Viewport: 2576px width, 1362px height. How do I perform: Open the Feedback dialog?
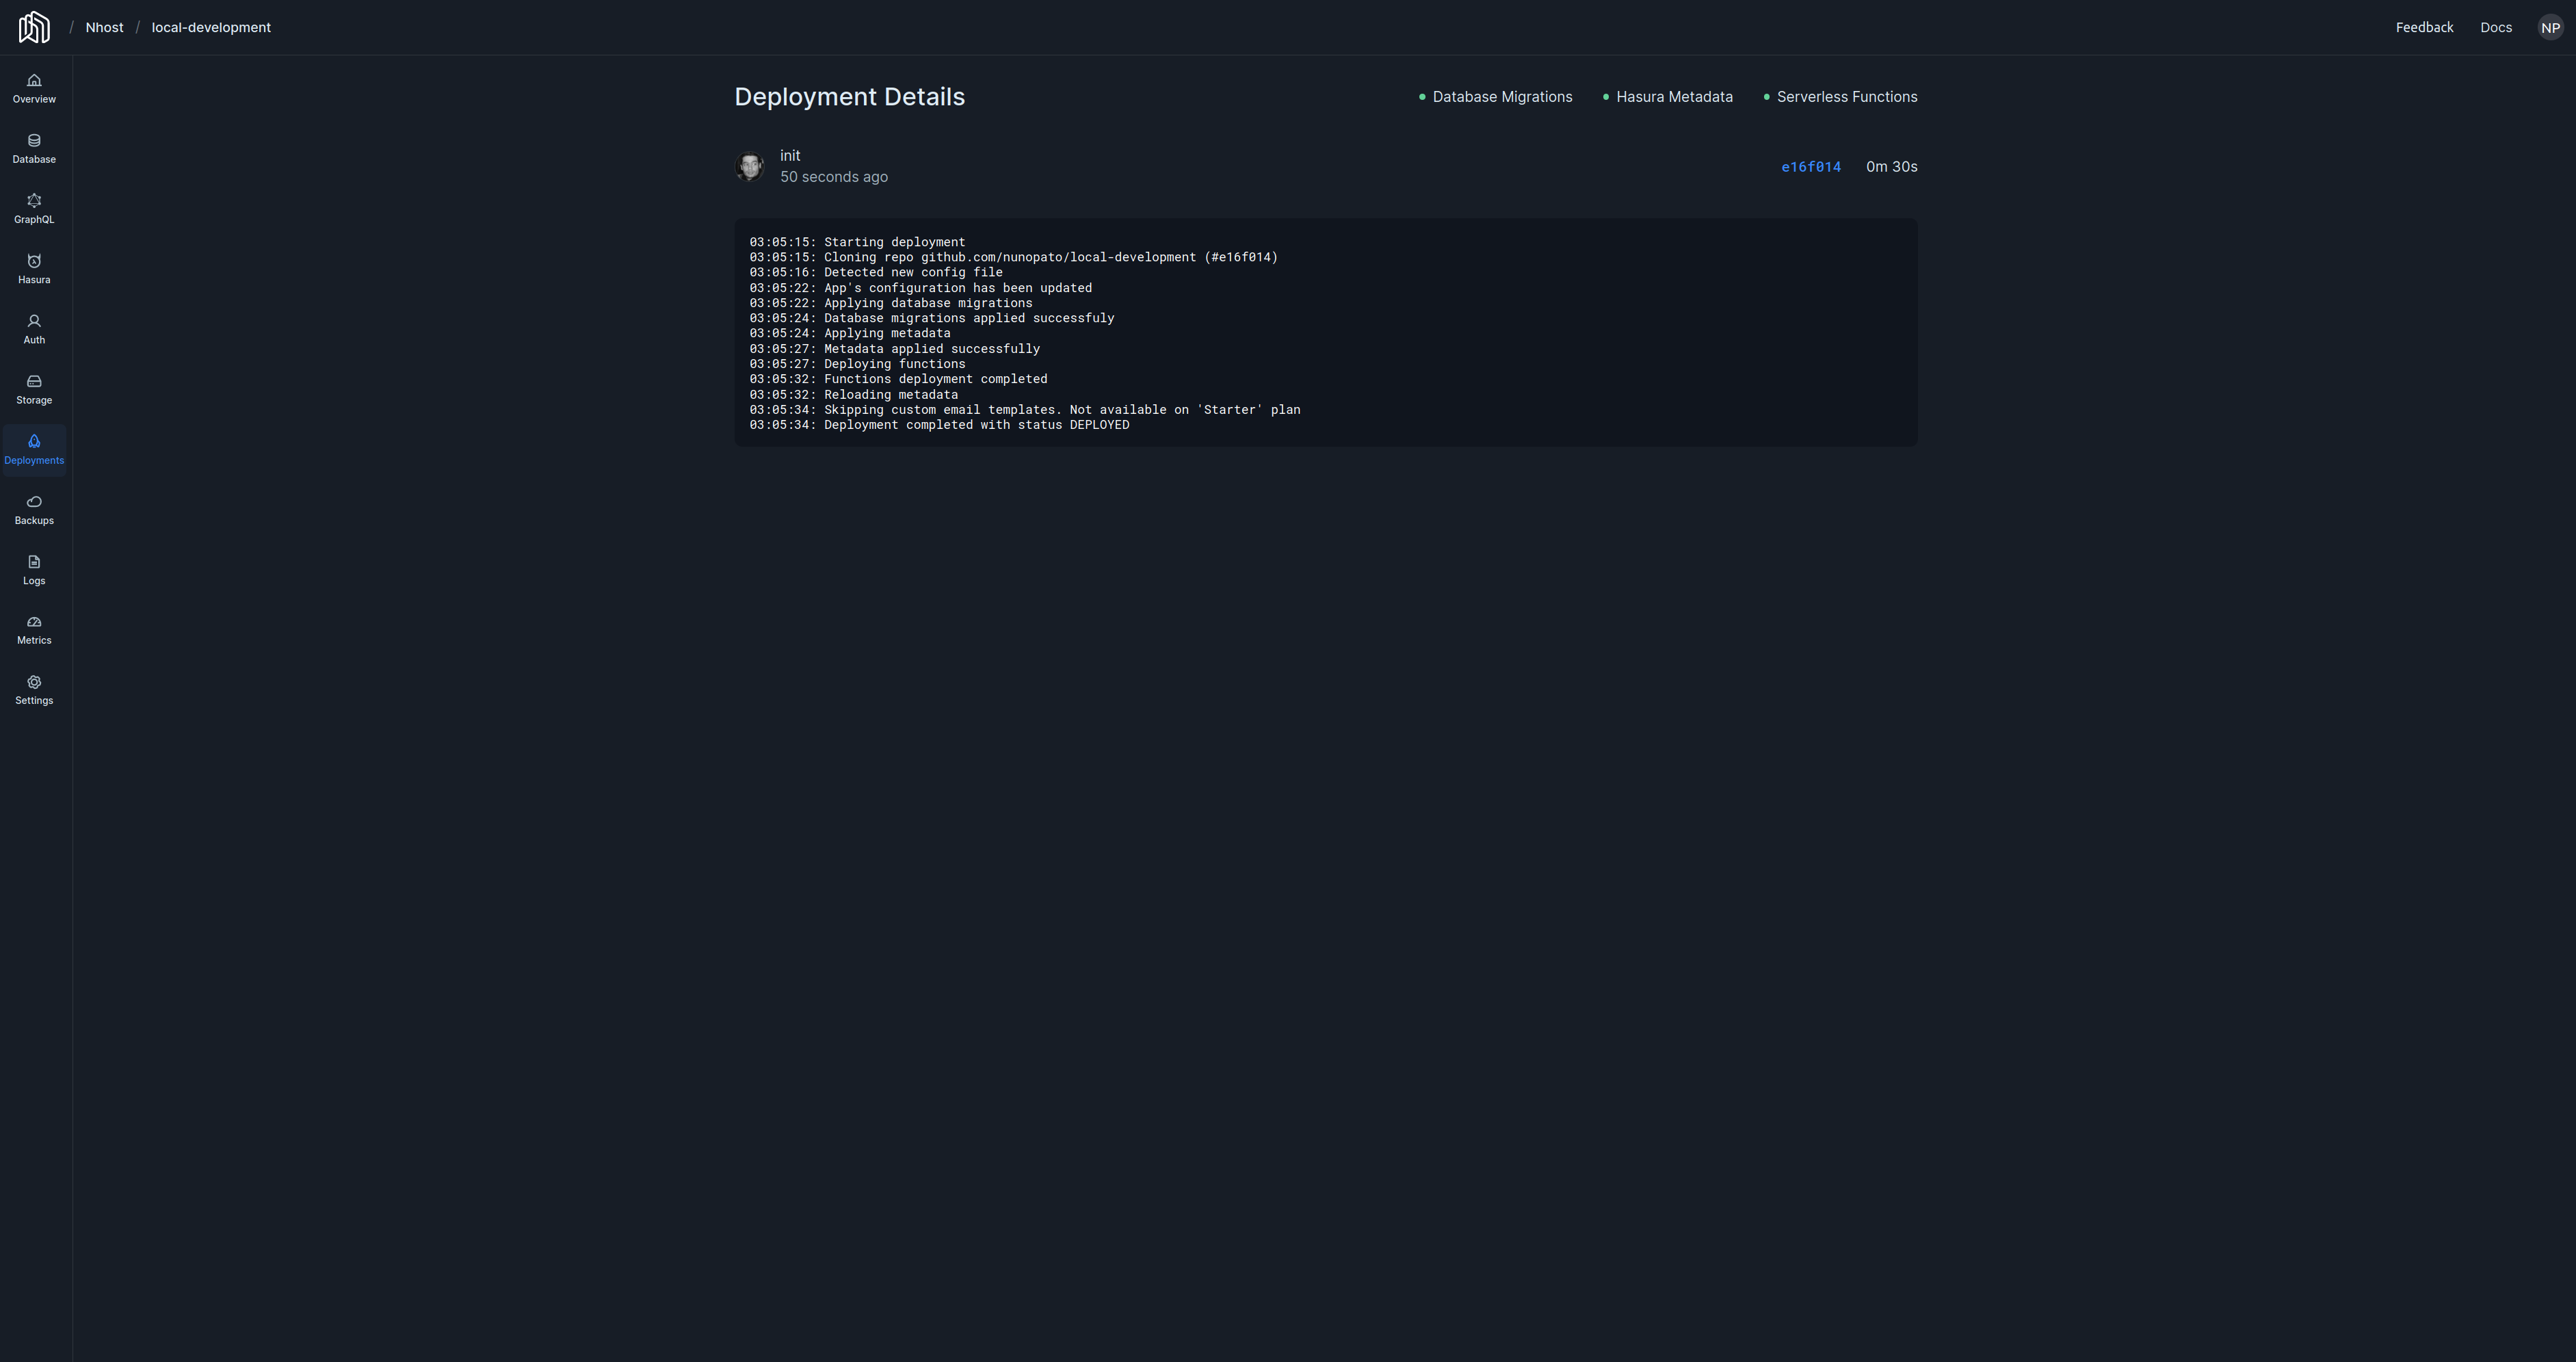pyautogui.click(x=2424, y=27)
